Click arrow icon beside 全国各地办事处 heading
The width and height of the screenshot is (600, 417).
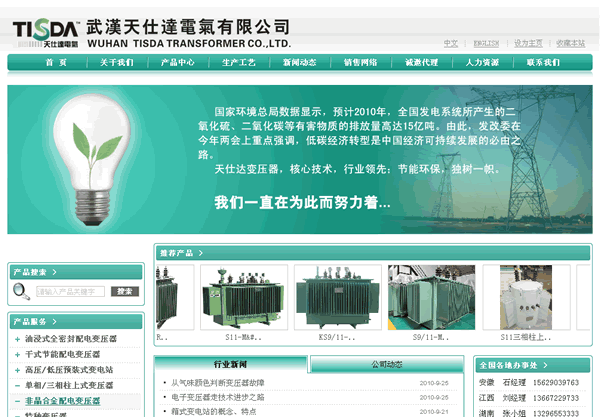[545, 365]
